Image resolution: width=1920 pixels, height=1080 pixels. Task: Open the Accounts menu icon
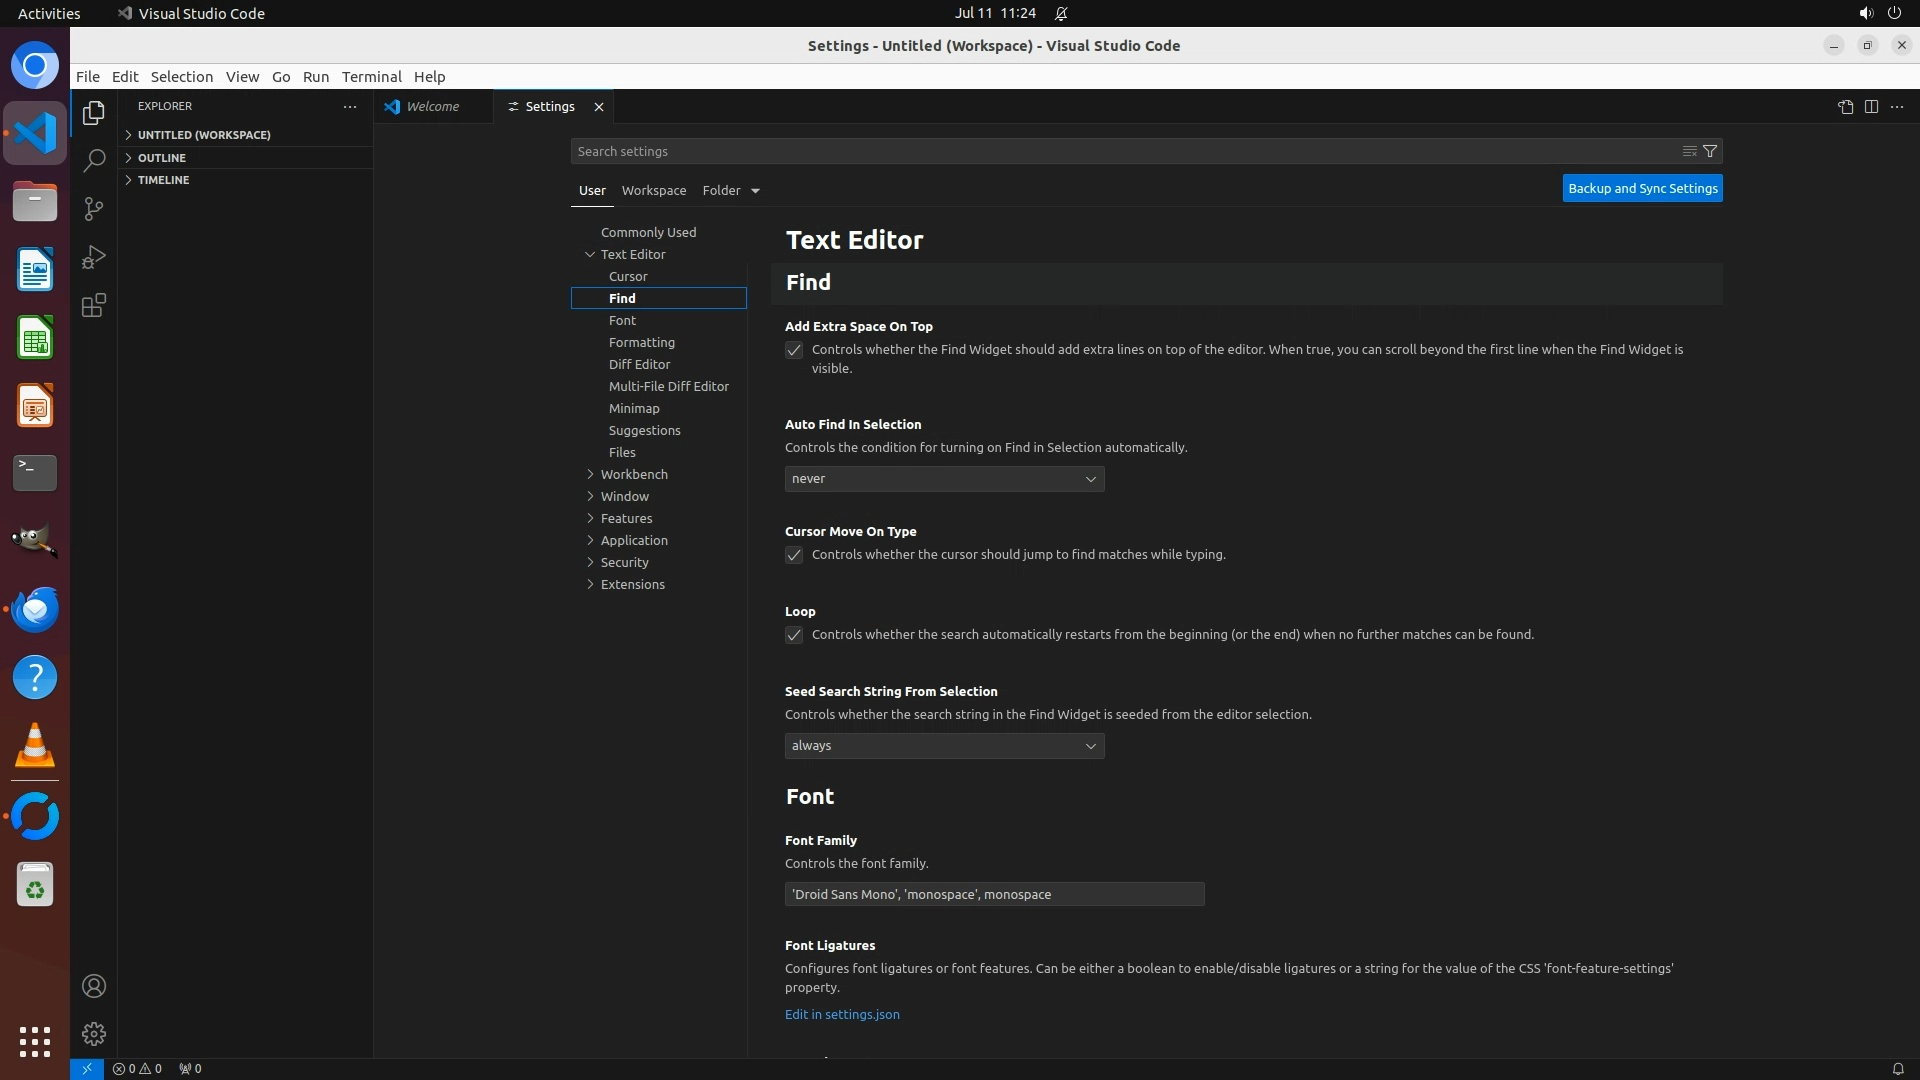(x=94, y=986)
